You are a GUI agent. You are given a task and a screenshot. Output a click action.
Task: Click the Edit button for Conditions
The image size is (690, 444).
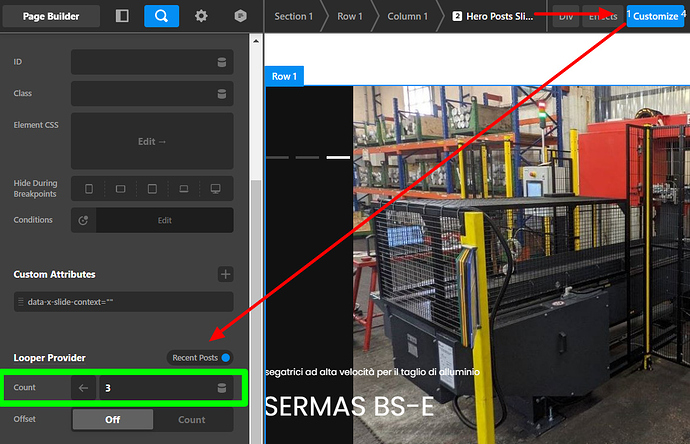[164, 220]
